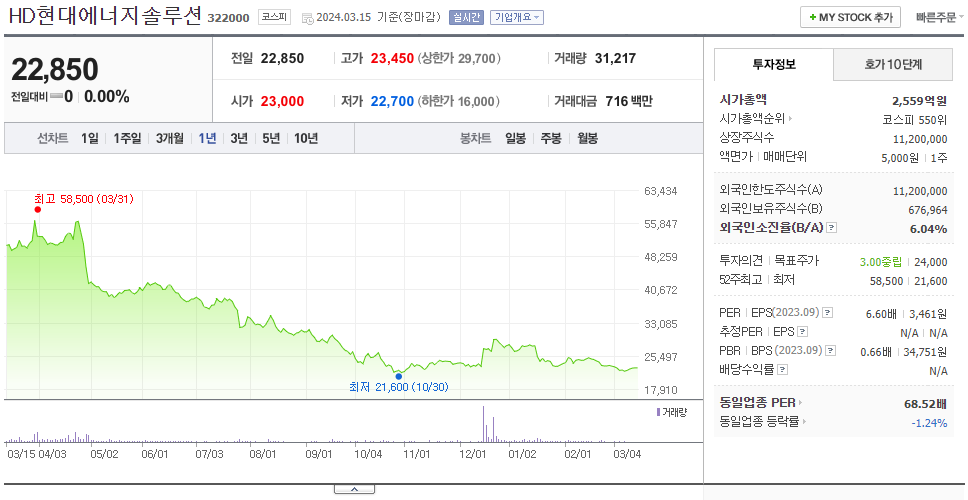
Task: Show the 일봉 candlestick chart
Action: tap(515, 138)
